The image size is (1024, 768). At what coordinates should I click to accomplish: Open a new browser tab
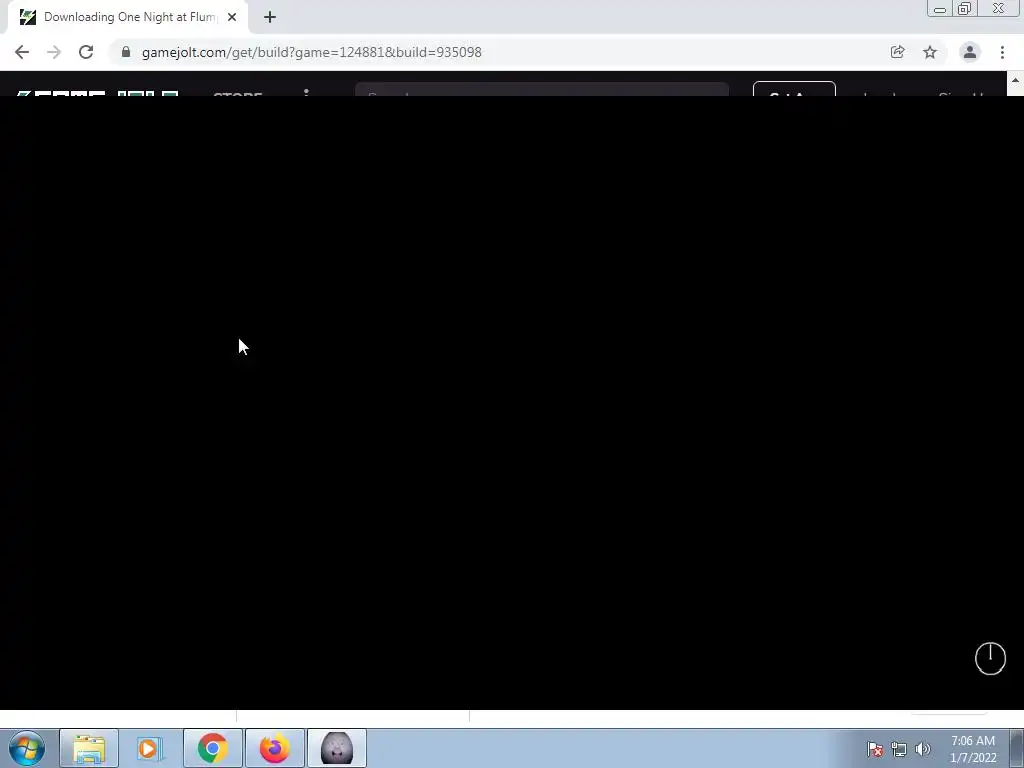[270, 18]
